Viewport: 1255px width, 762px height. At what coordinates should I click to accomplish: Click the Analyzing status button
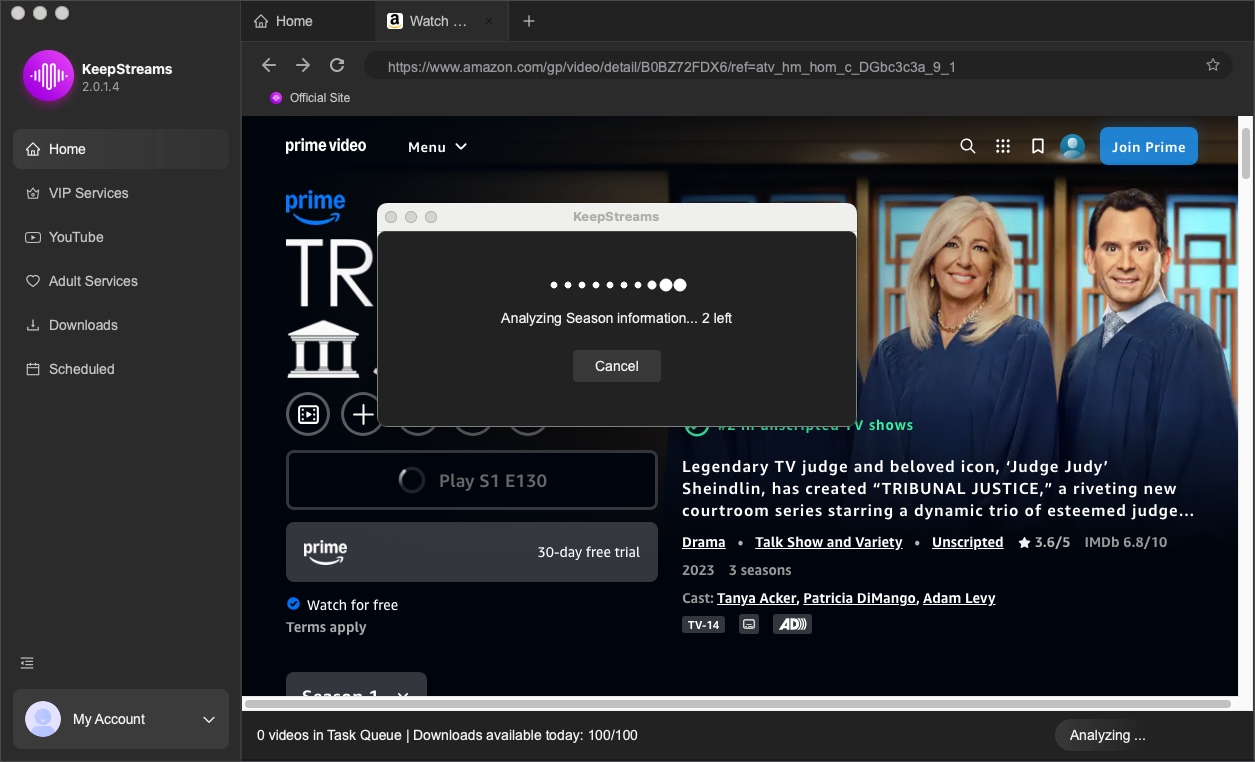click(x=1108, y=735)
